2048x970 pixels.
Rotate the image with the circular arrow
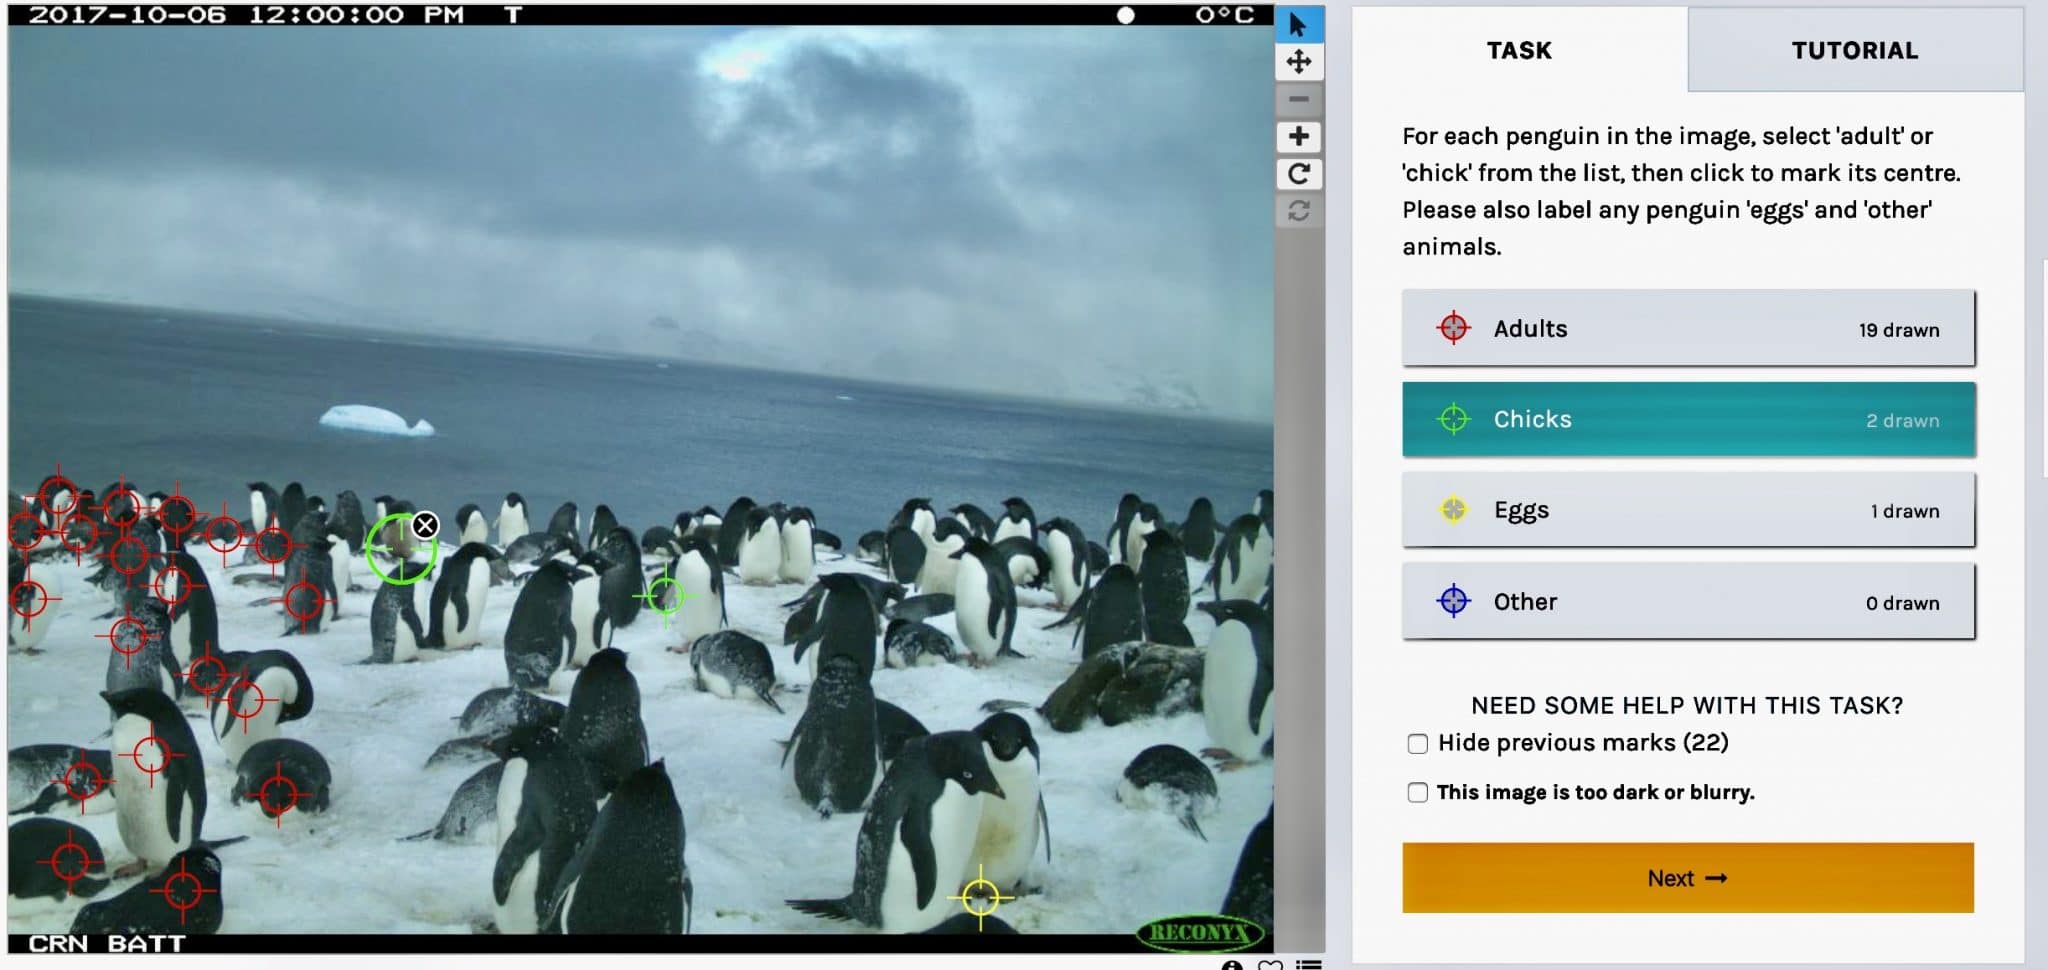pos(1299,174)
